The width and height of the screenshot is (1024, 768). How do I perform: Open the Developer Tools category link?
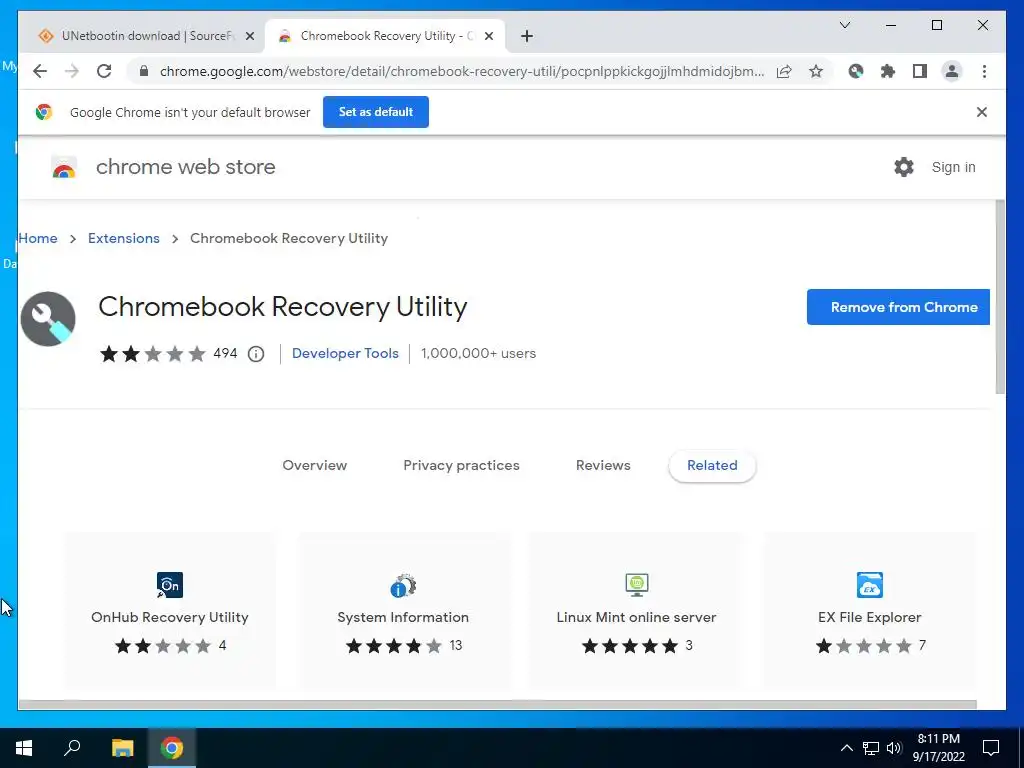coord(345,353)
